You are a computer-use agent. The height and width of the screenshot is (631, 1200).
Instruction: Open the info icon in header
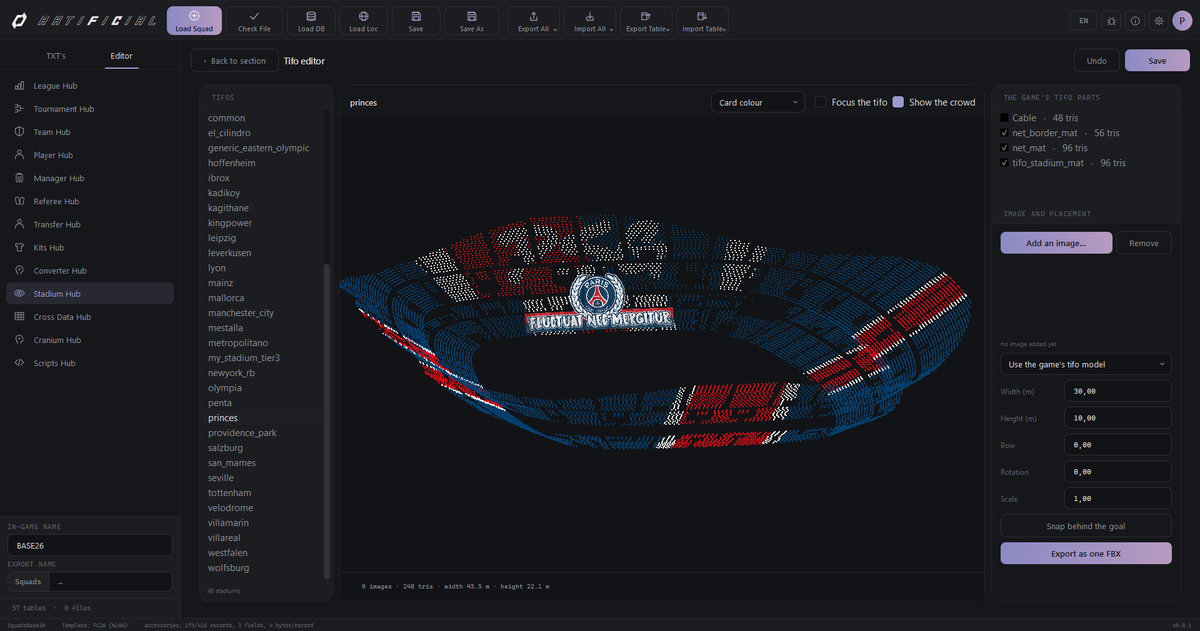(1136, 20)
